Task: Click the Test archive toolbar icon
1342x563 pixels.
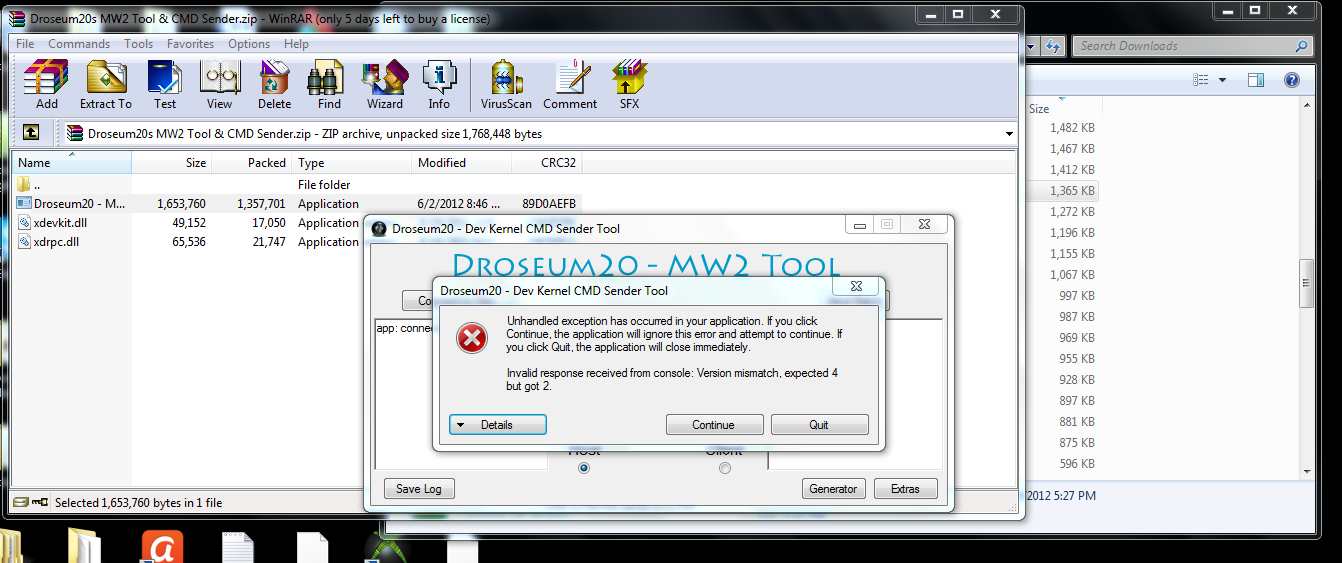Action: click(x=164, y=84)
